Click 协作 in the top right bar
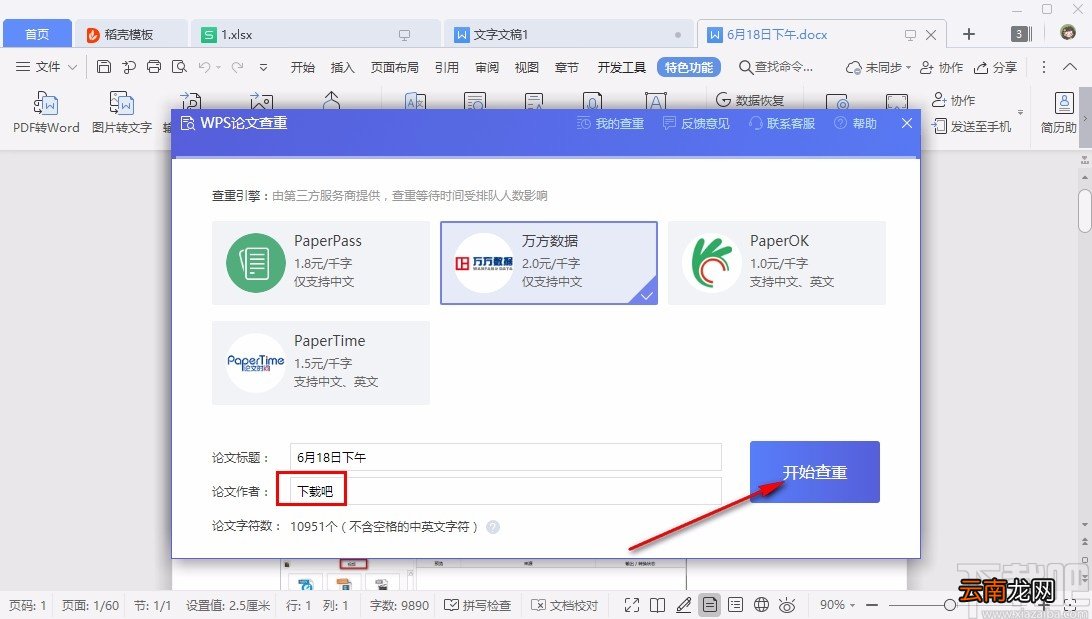1092x619 pixels. (x=941, y=68)
